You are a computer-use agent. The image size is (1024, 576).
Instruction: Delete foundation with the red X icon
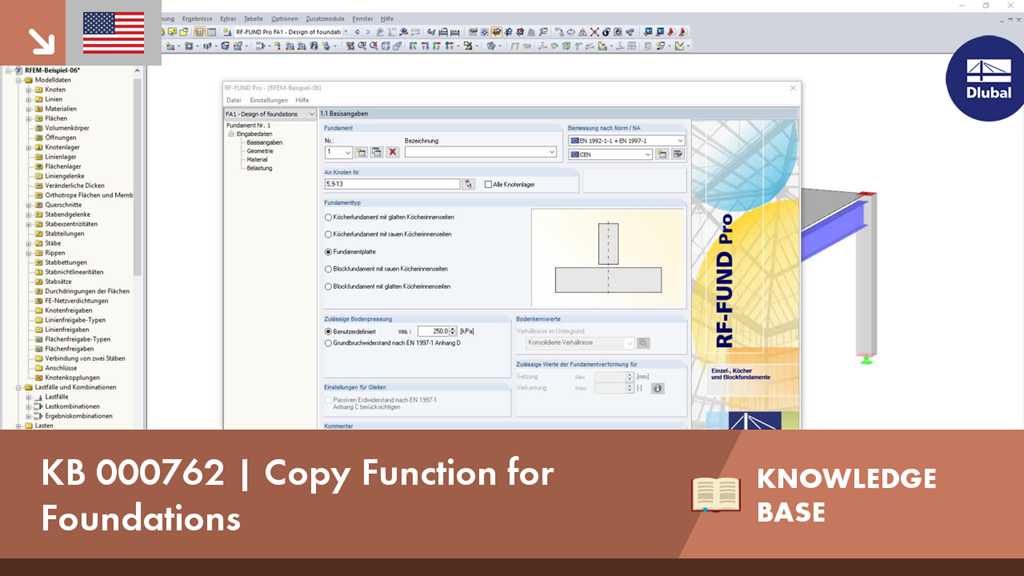[x=392, y=152]
